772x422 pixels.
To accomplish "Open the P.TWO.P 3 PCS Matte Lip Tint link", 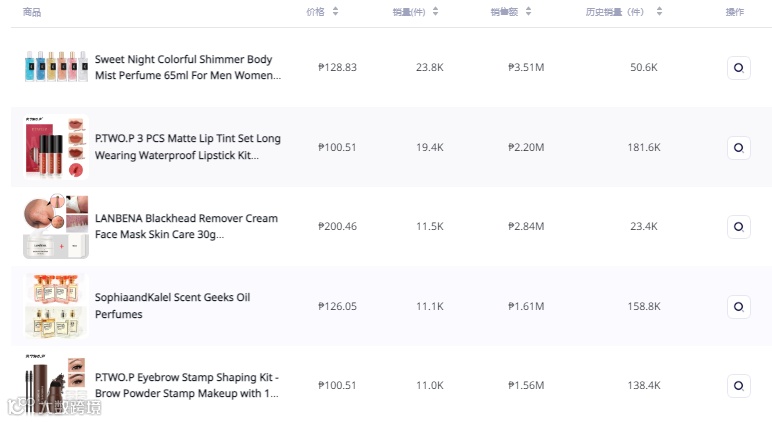I will [x=187, y=147].
